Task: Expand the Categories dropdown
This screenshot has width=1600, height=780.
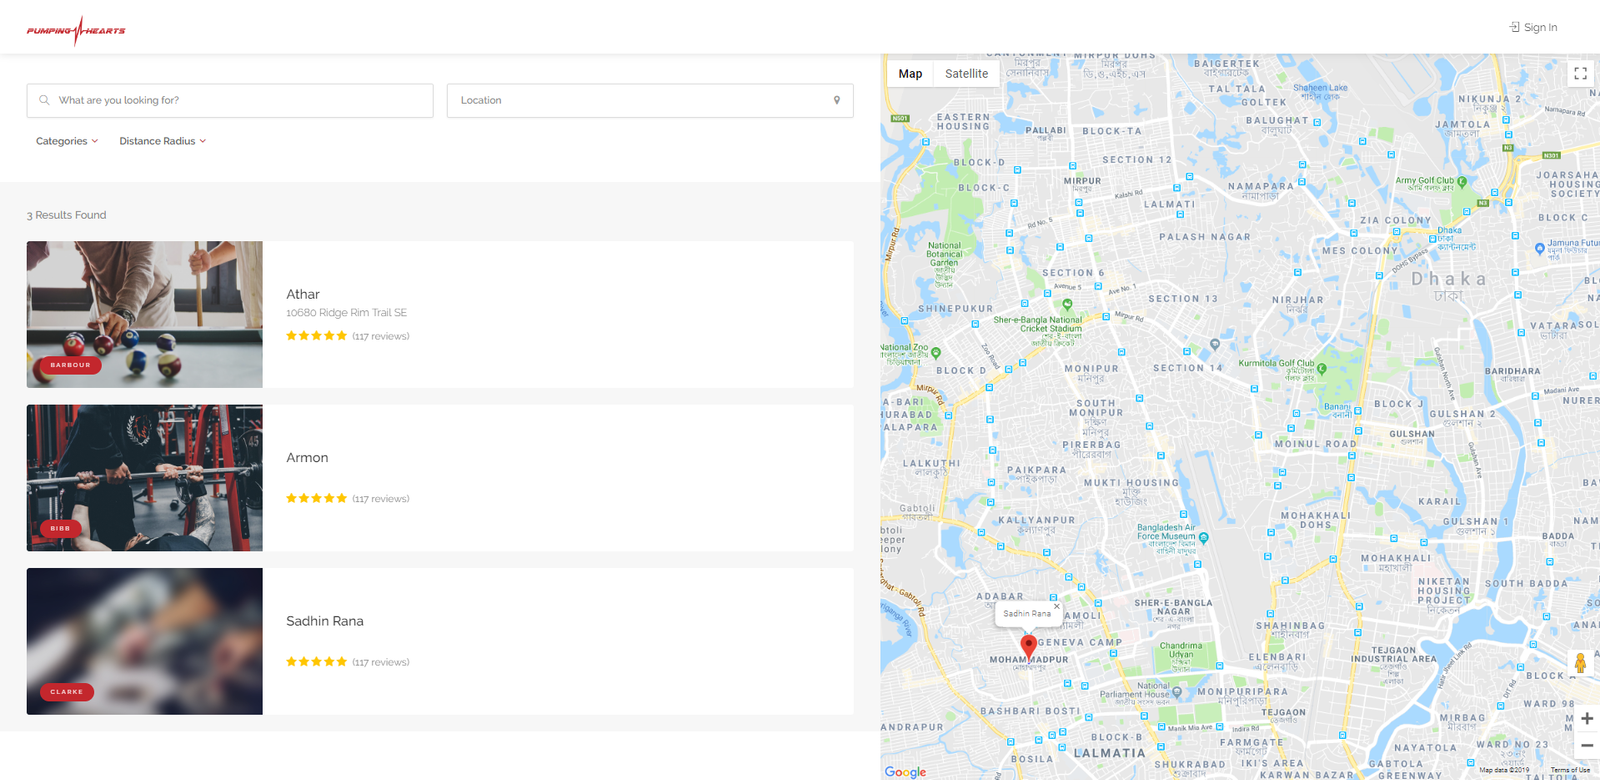Action: [67, 141]
